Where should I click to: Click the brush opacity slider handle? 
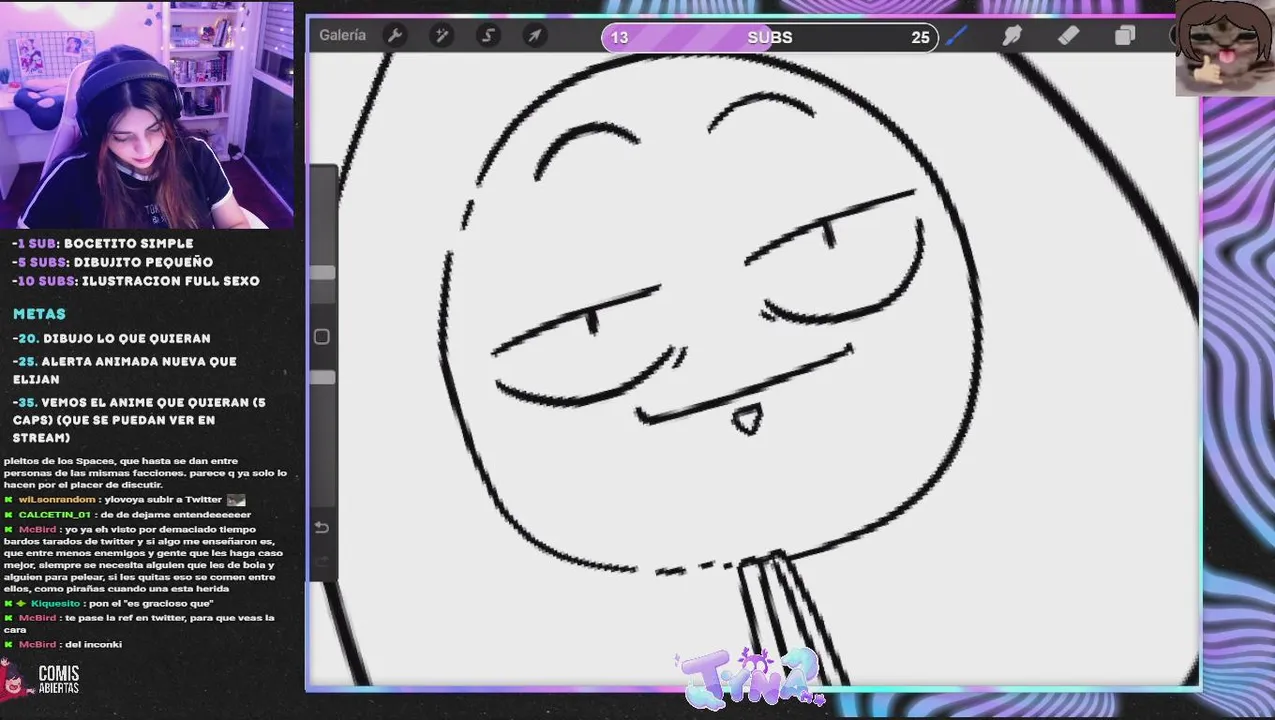coord(323,377)
